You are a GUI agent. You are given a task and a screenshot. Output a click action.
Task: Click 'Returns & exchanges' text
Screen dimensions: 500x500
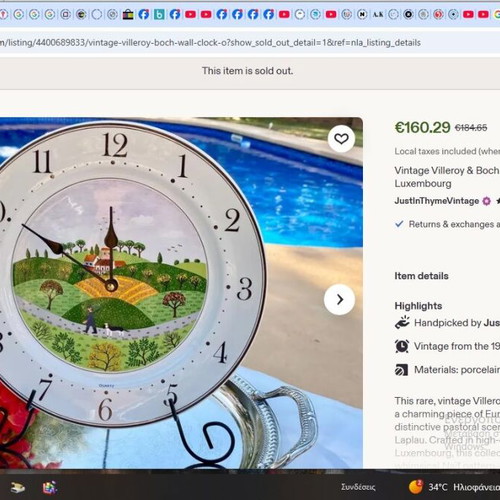454,224
